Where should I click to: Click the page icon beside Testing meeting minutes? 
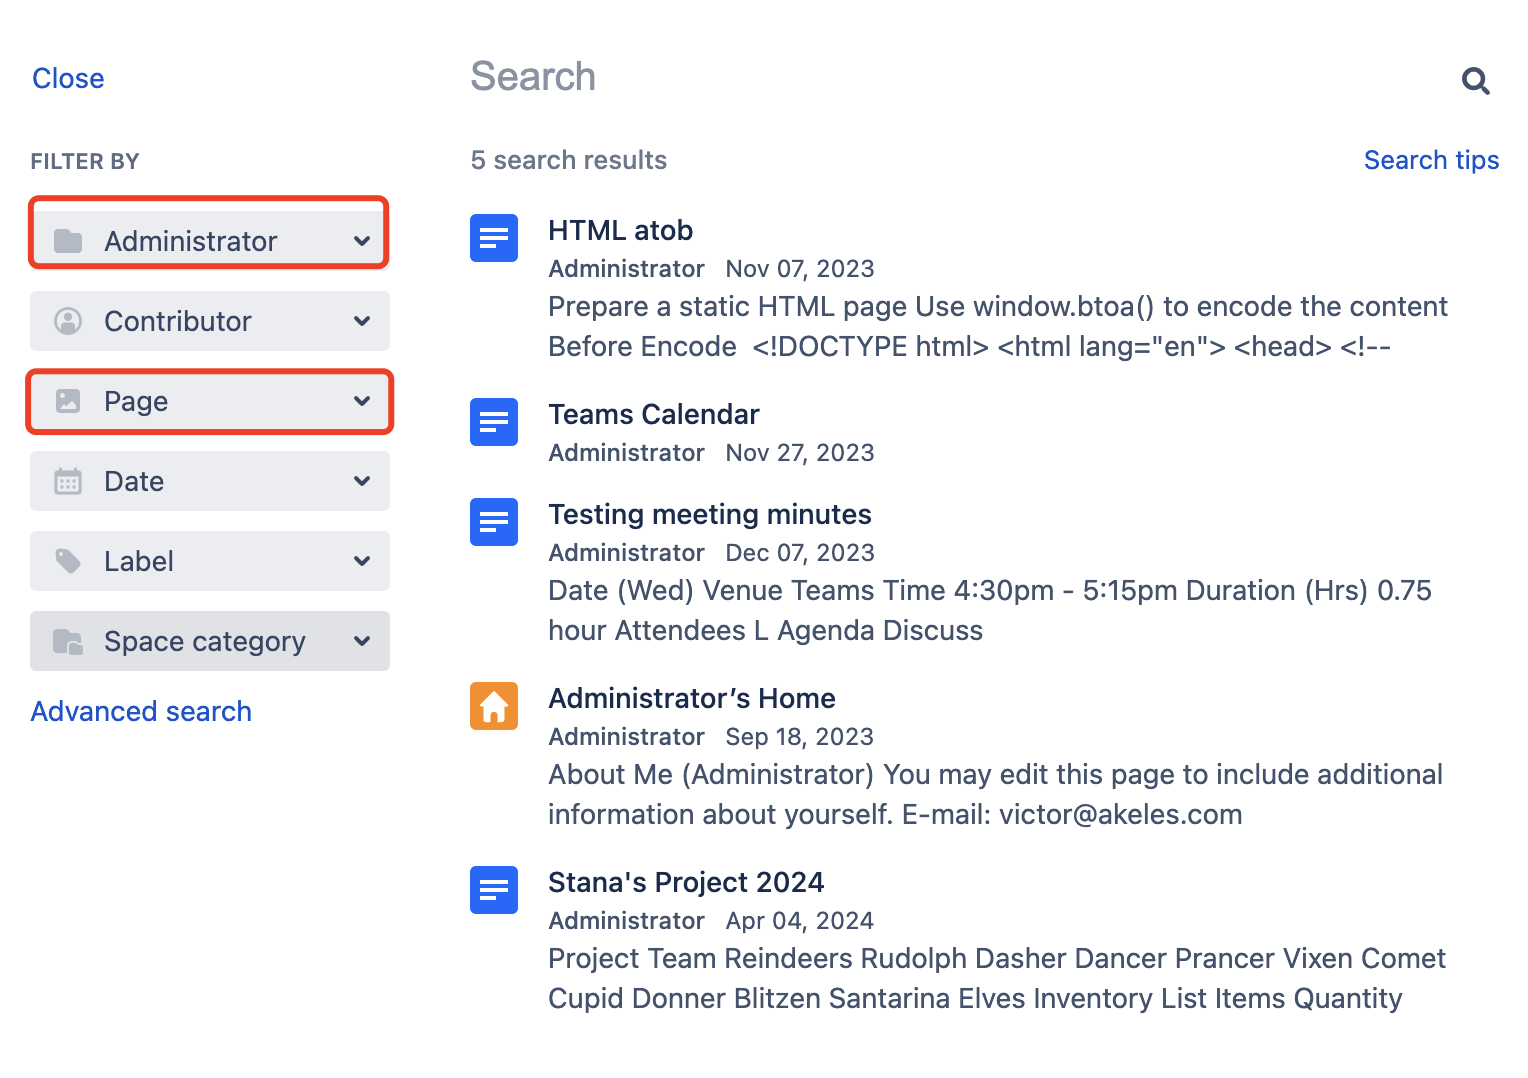click(494, 522)
